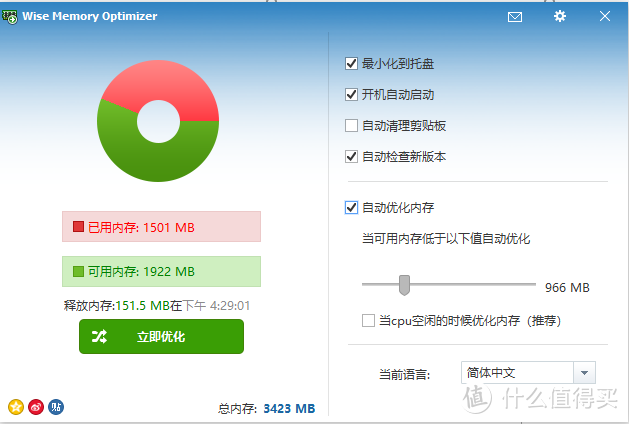
Task: Click 当可用内存低于以下值自动优化 label
Action: 446,239
